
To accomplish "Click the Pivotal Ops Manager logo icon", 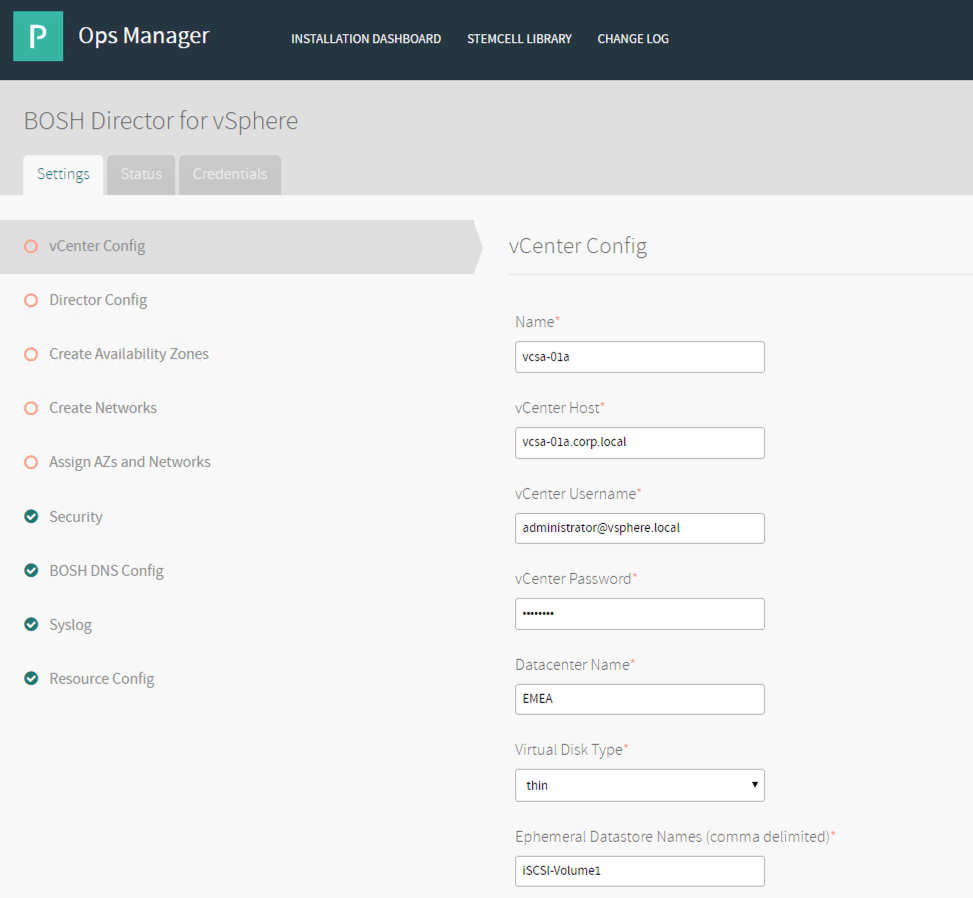I will [x=38, y=37].
